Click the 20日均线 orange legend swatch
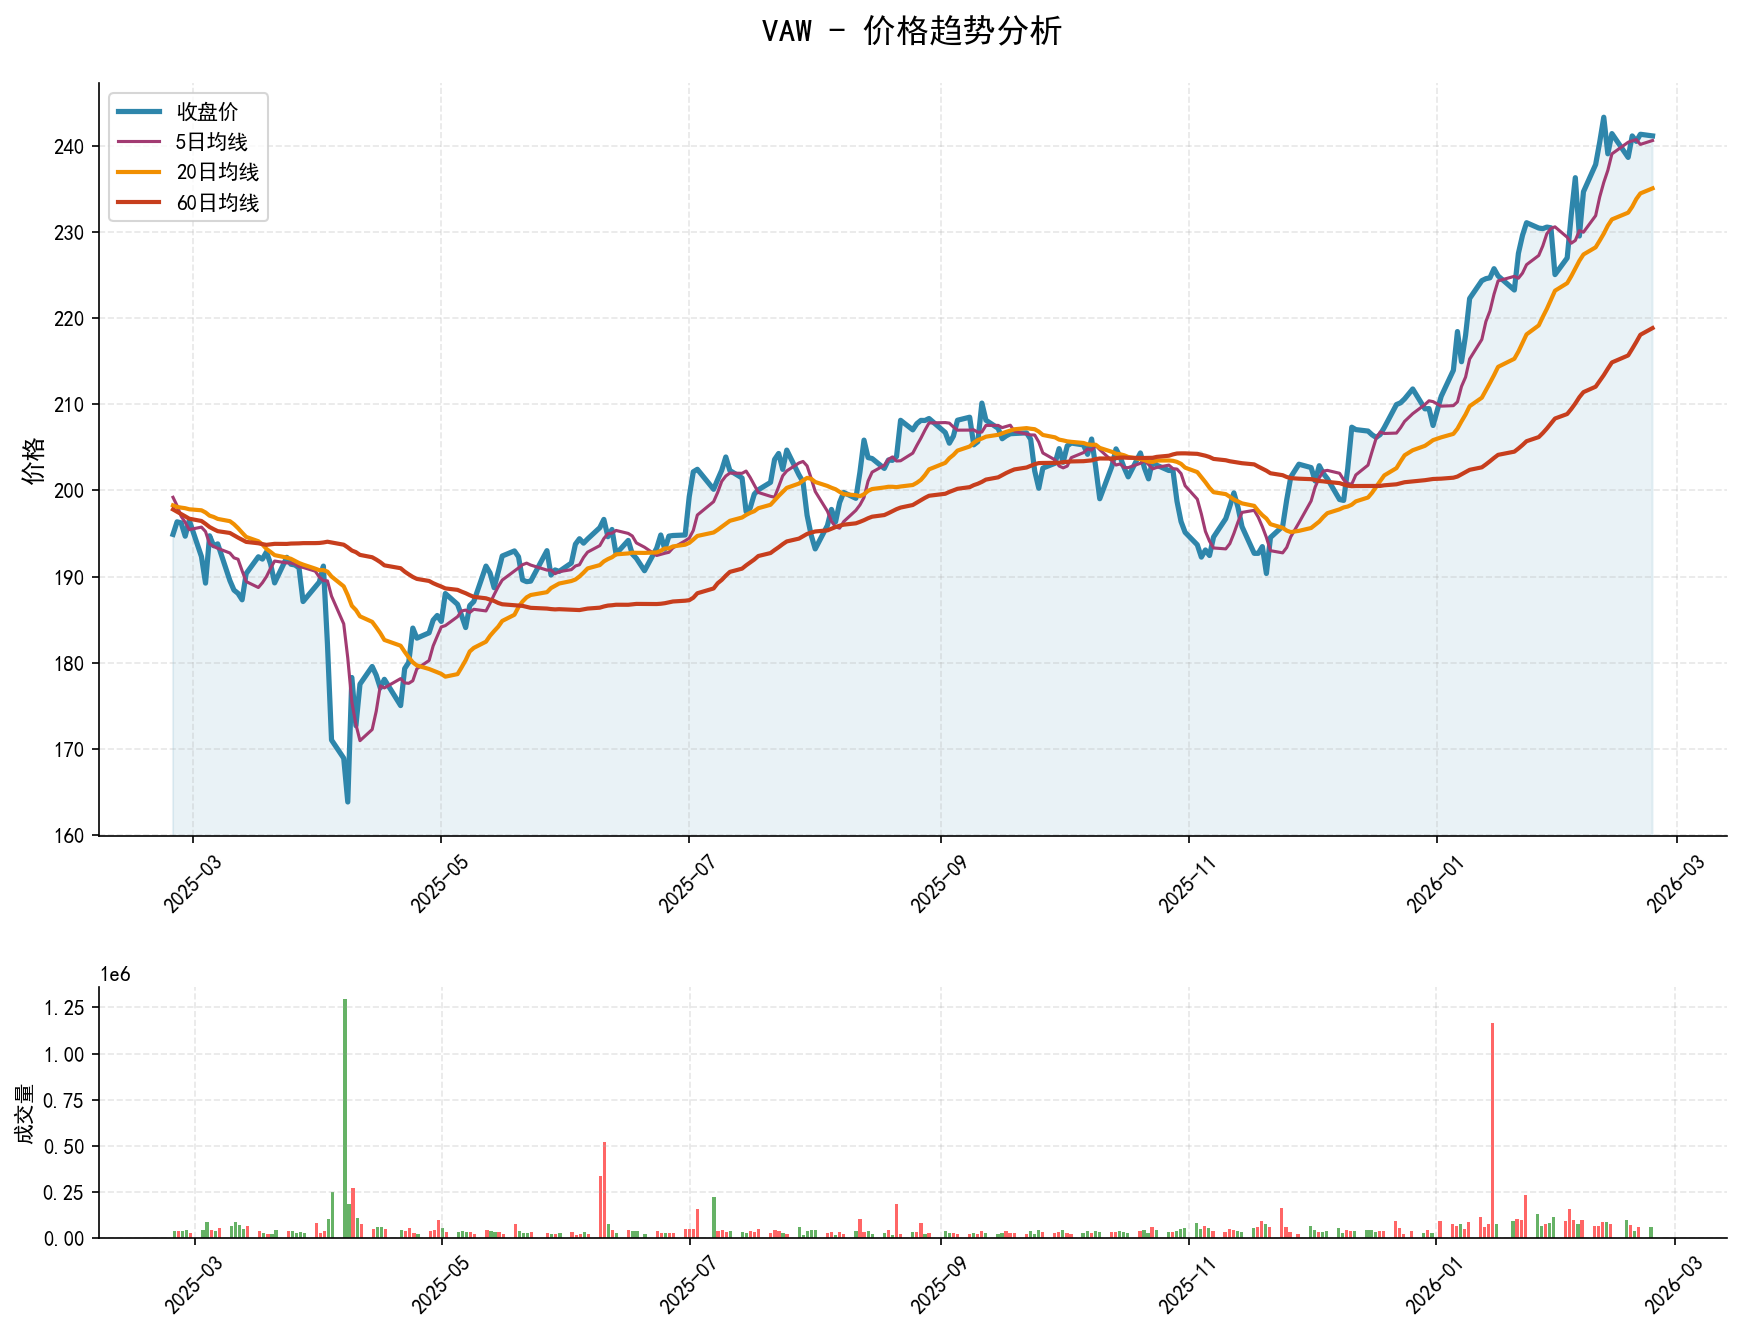This screenshot has height=1332, width=1741. click(138, 172)
